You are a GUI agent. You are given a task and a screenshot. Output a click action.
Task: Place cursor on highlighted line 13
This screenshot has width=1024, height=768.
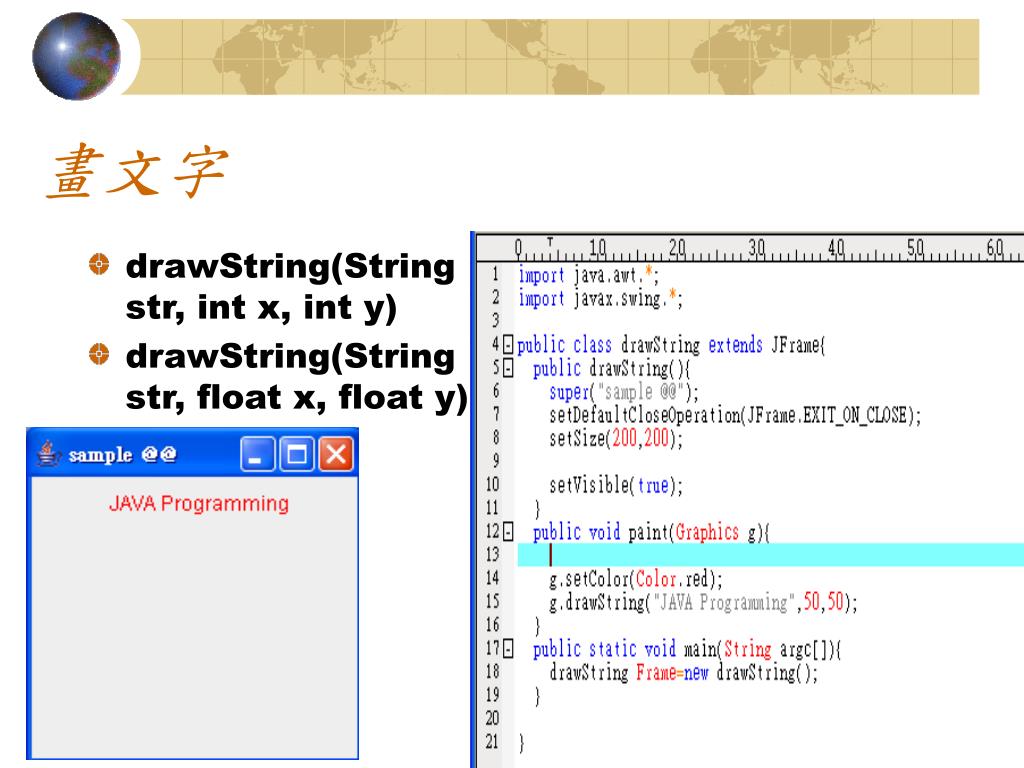pyautogui.click(x=771, y=554)
